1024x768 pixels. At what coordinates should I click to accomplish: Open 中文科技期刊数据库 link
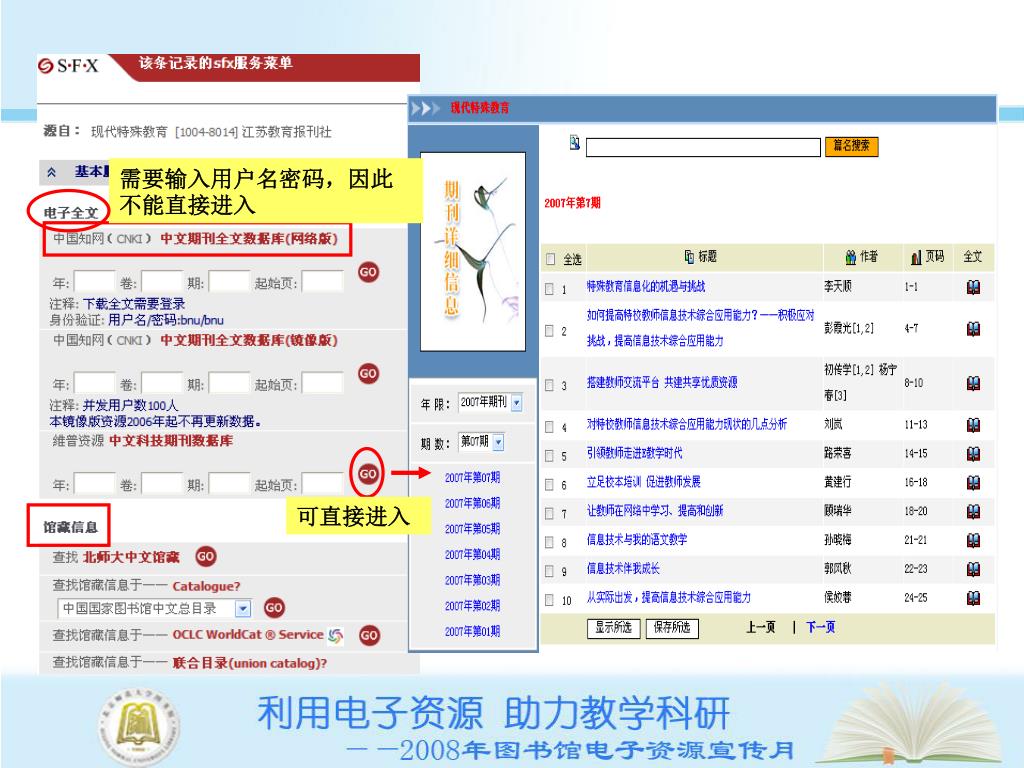pyautogui.click(x=171, y=441)
